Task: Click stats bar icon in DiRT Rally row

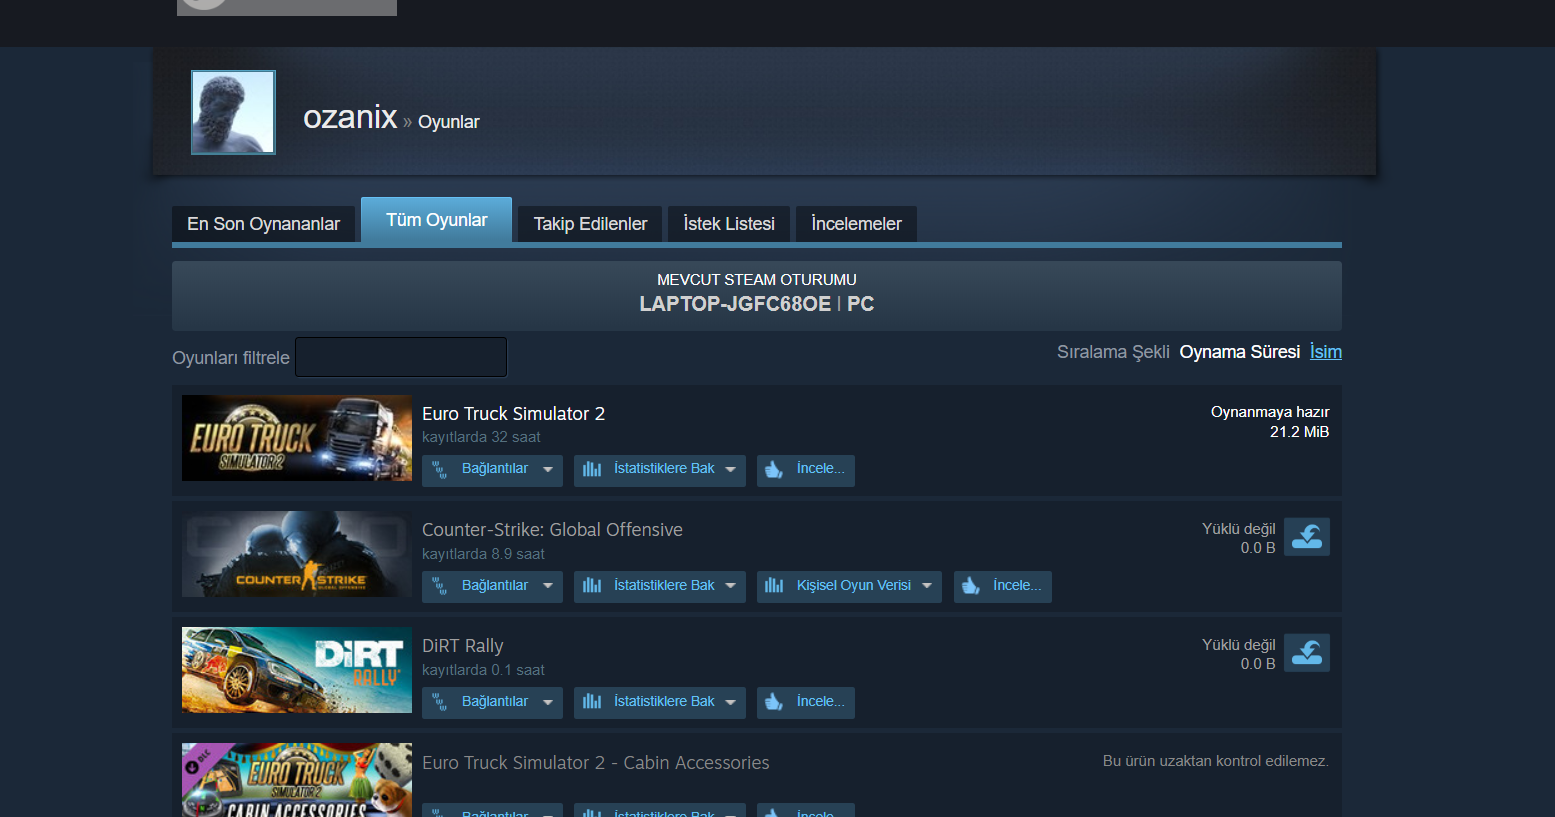Action: click(592, 702)
